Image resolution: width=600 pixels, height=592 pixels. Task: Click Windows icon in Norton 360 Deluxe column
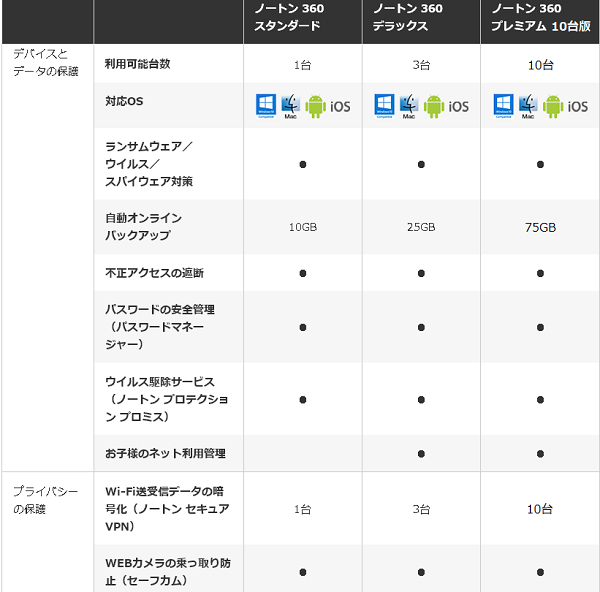pyautogui.click(x=385, y=106)
